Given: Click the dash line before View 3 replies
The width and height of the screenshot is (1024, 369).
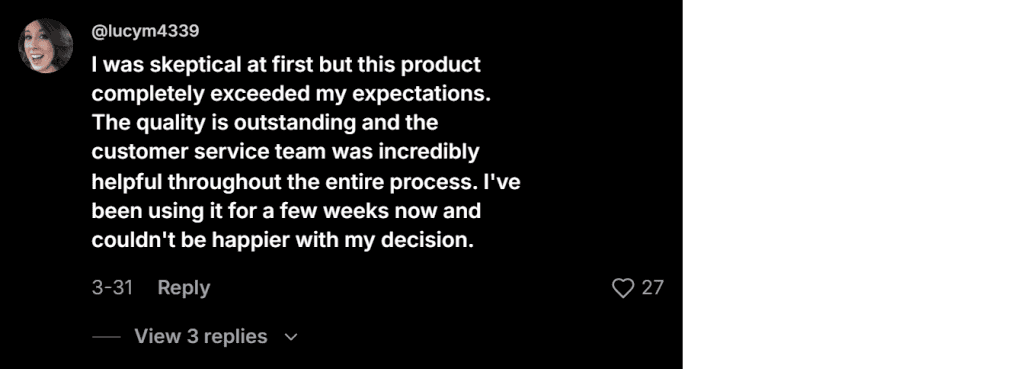Looking at the screenshot, I should tap(106, 337).
